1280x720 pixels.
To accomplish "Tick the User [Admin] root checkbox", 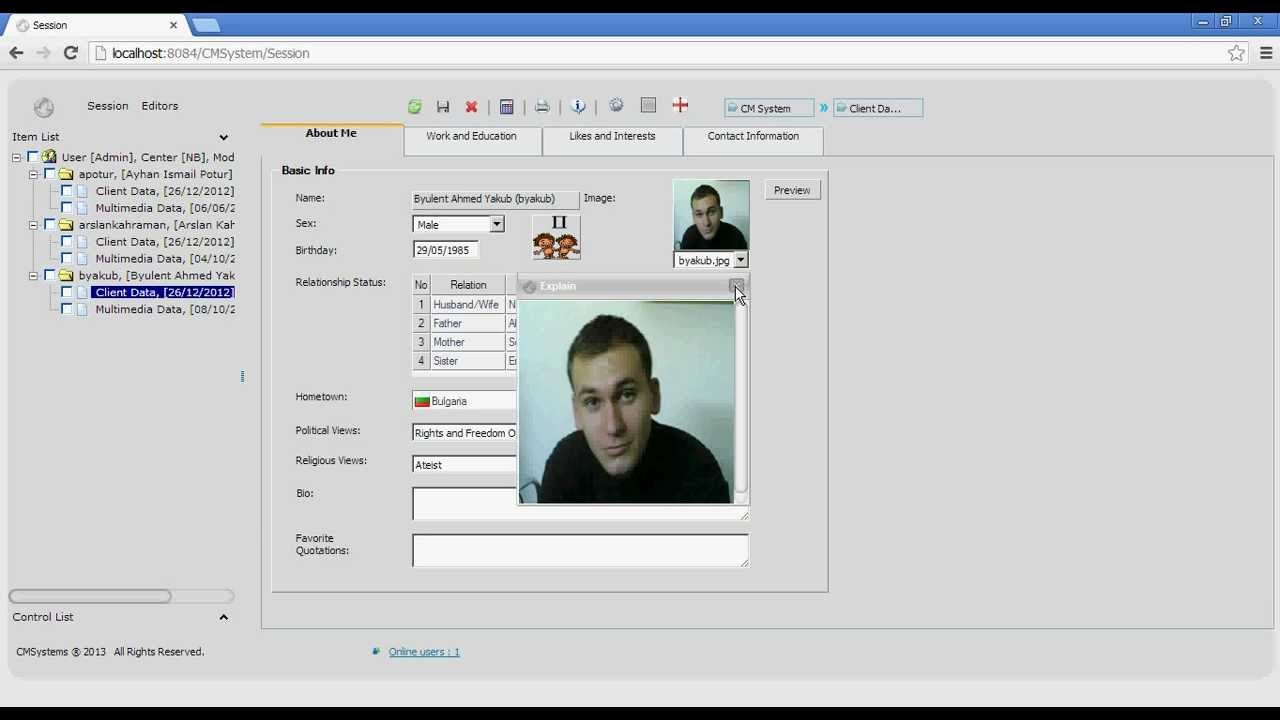I will pyautogui.click(x=32, y=157).
